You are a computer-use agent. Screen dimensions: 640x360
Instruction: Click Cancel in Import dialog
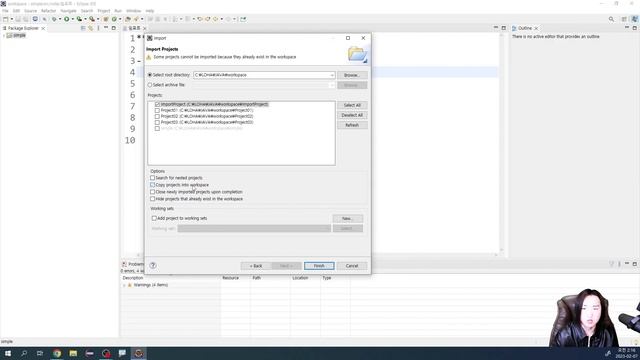tap(352, 266)
